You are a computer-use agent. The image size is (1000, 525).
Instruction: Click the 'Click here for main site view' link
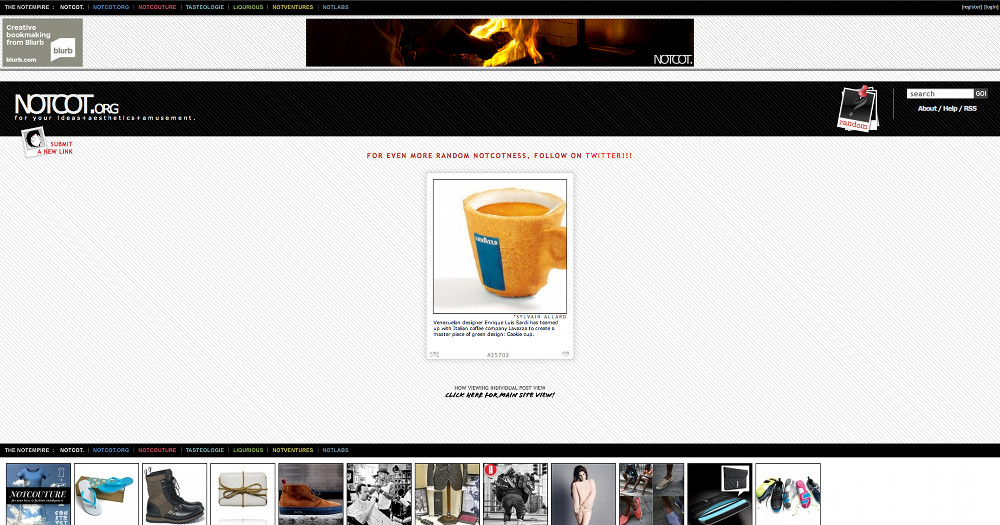(x=499, y=395)
